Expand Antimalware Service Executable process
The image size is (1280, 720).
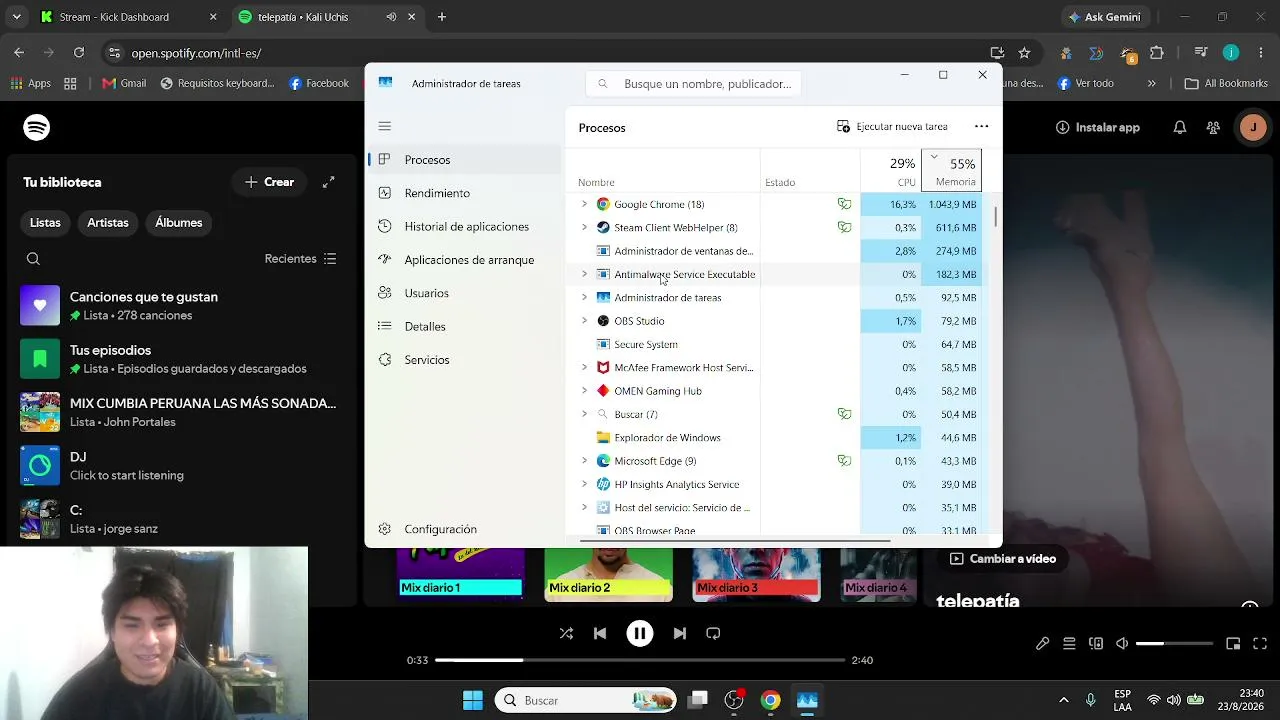coord(584,274)
